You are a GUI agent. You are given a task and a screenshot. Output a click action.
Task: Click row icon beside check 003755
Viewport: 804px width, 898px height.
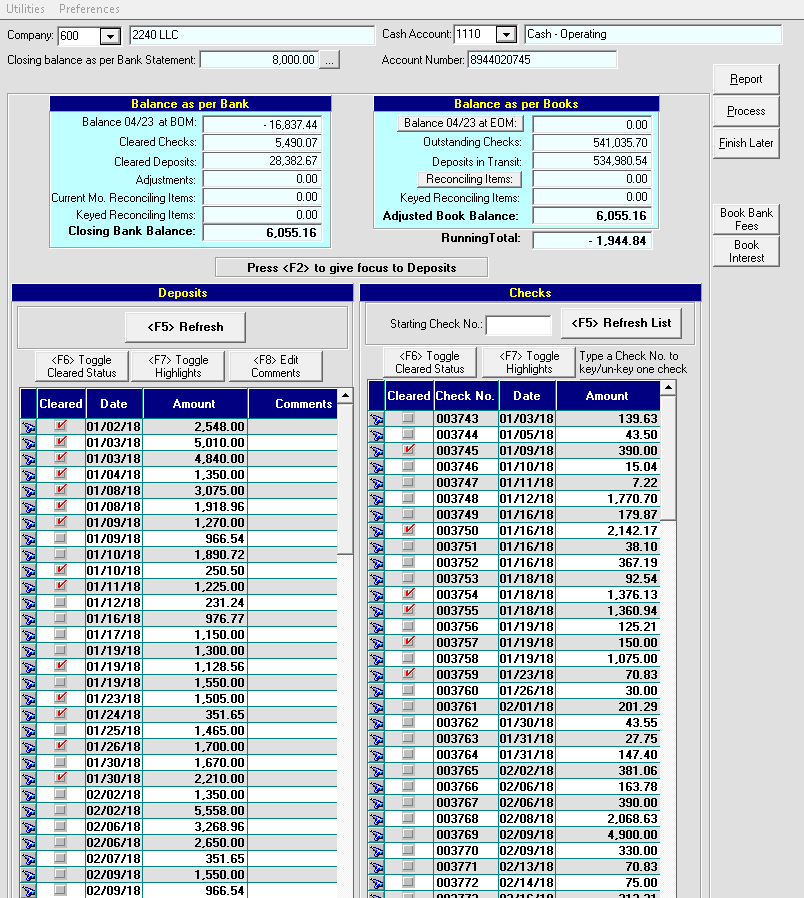pyautogui.click(x=376, y=610)
